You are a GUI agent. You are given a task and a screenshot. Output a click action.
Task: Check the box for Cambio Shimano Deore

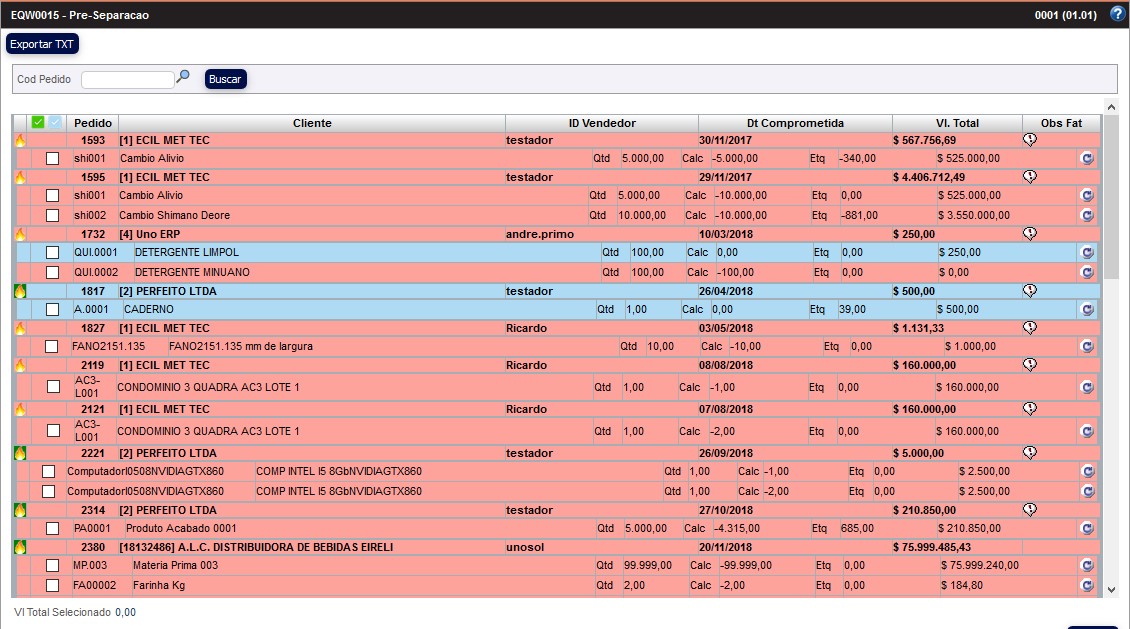(52, 215)
